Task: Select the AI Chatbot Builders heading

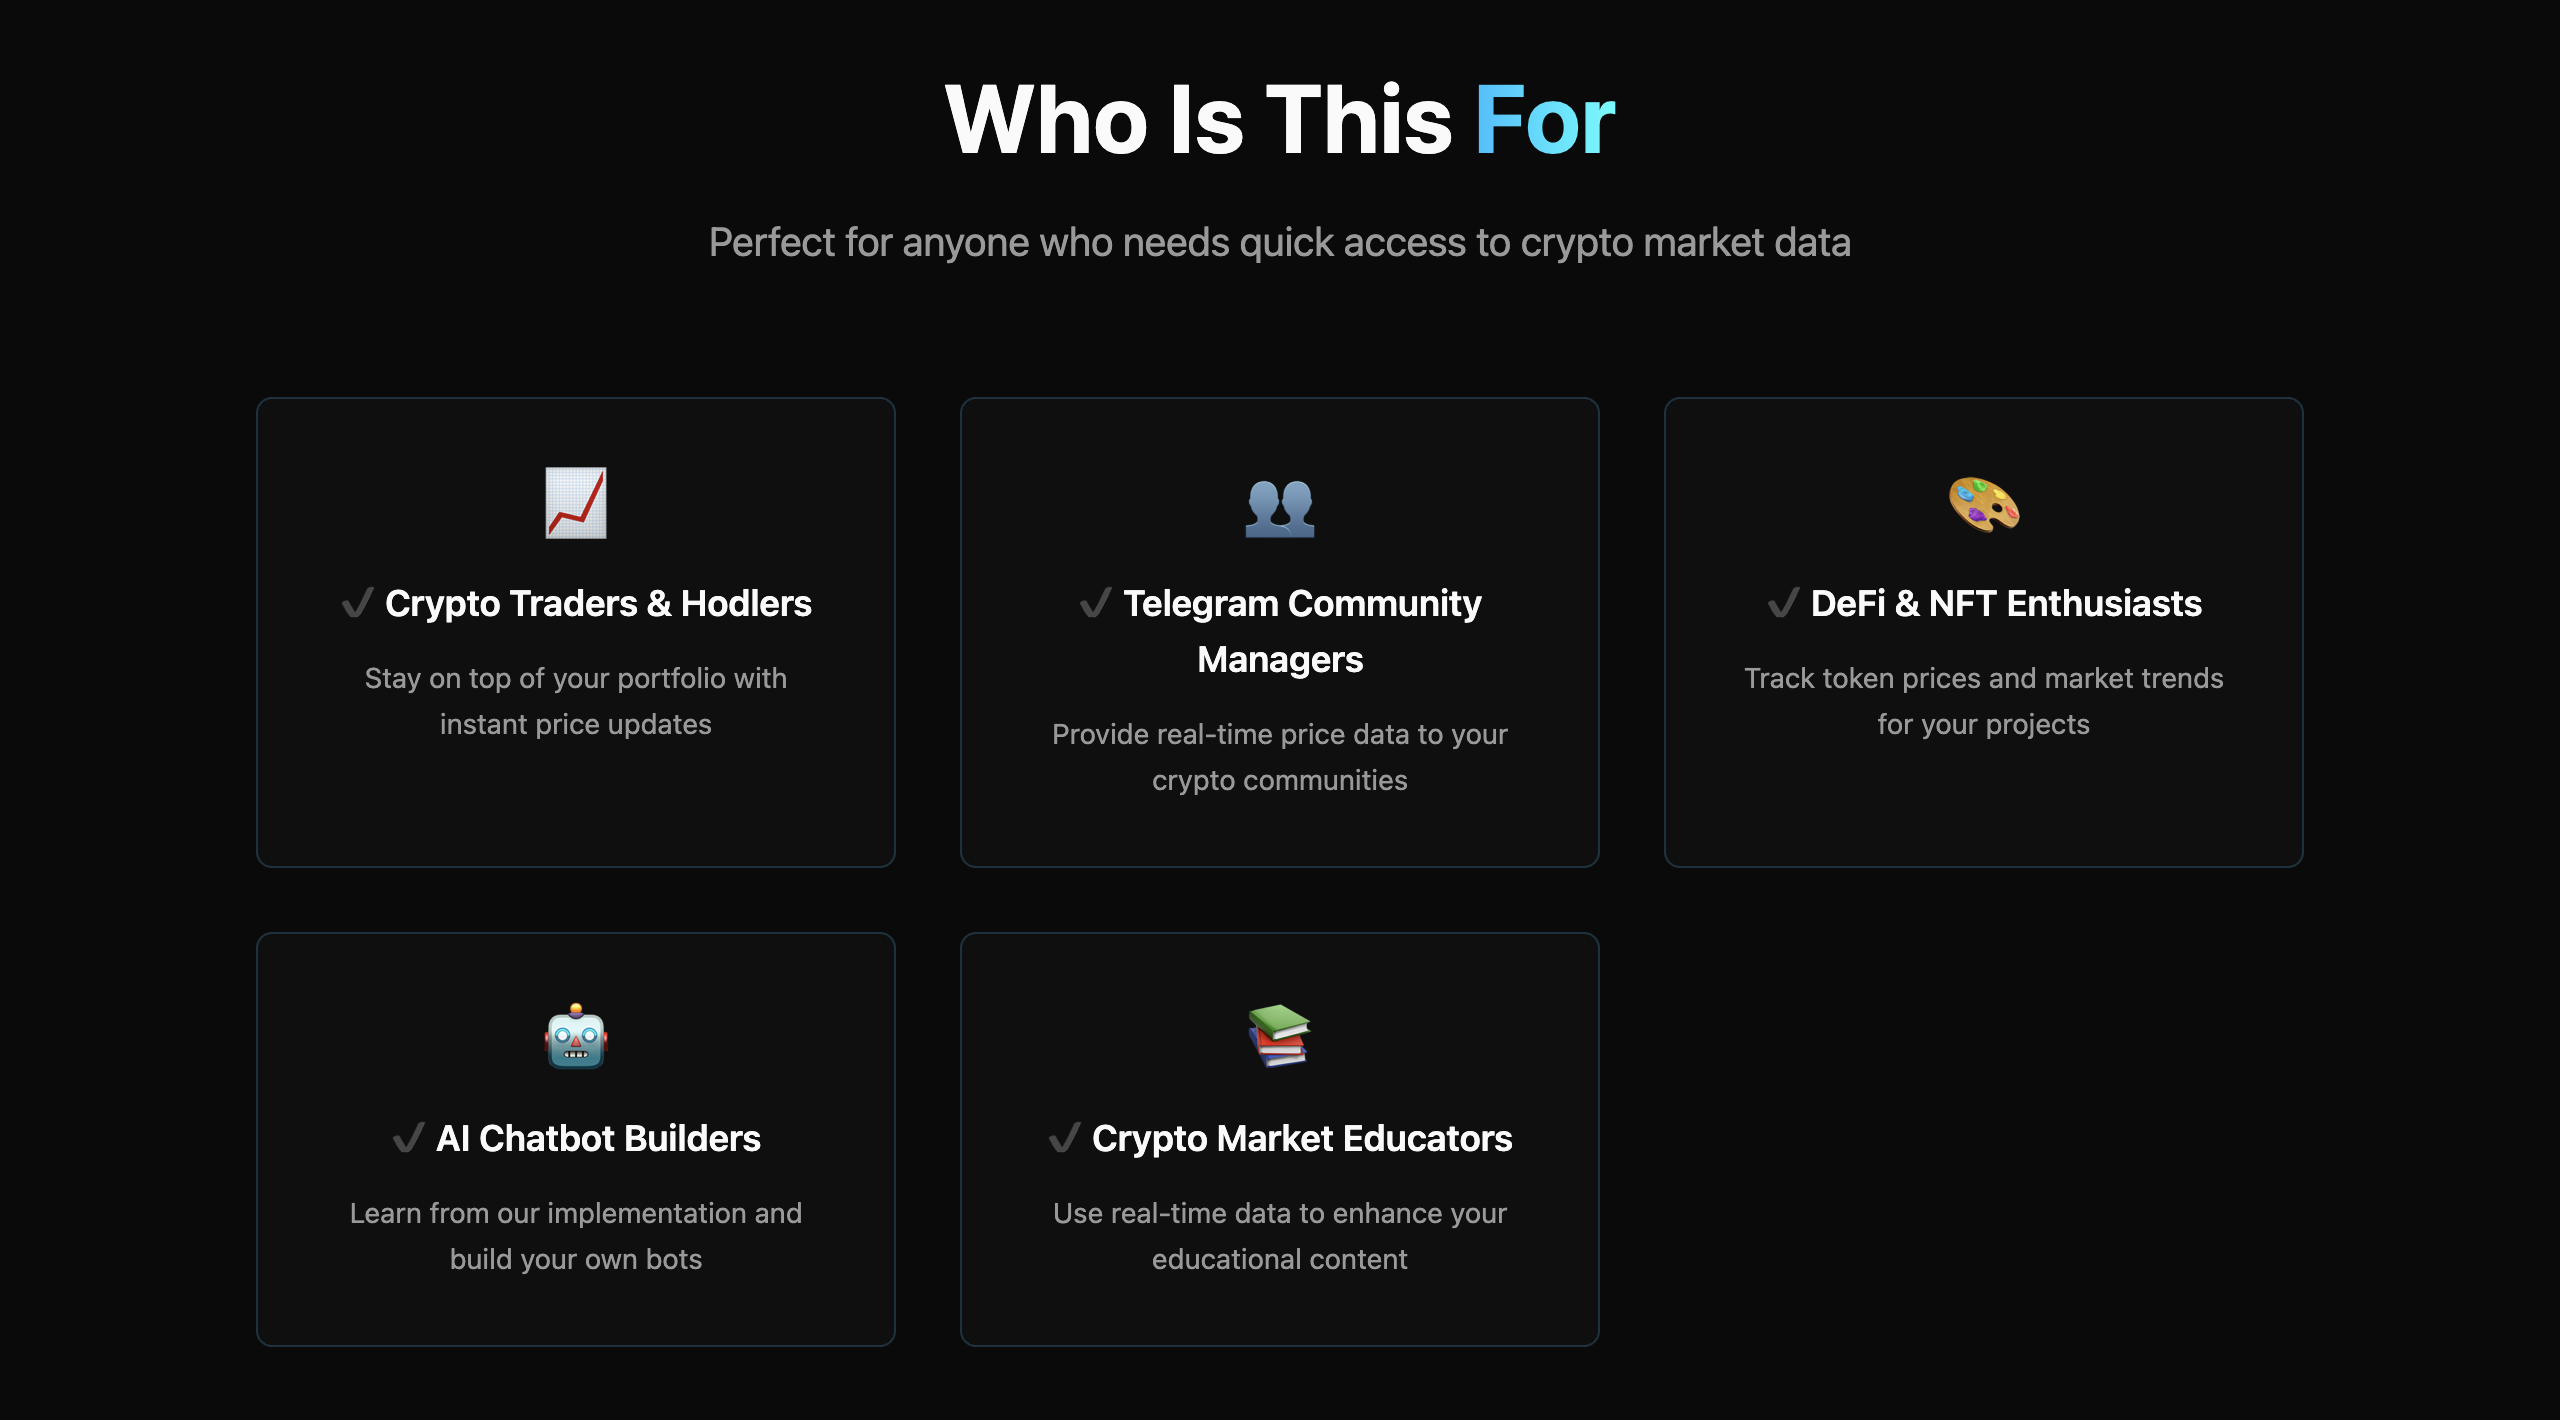Action: (598, 1138)
